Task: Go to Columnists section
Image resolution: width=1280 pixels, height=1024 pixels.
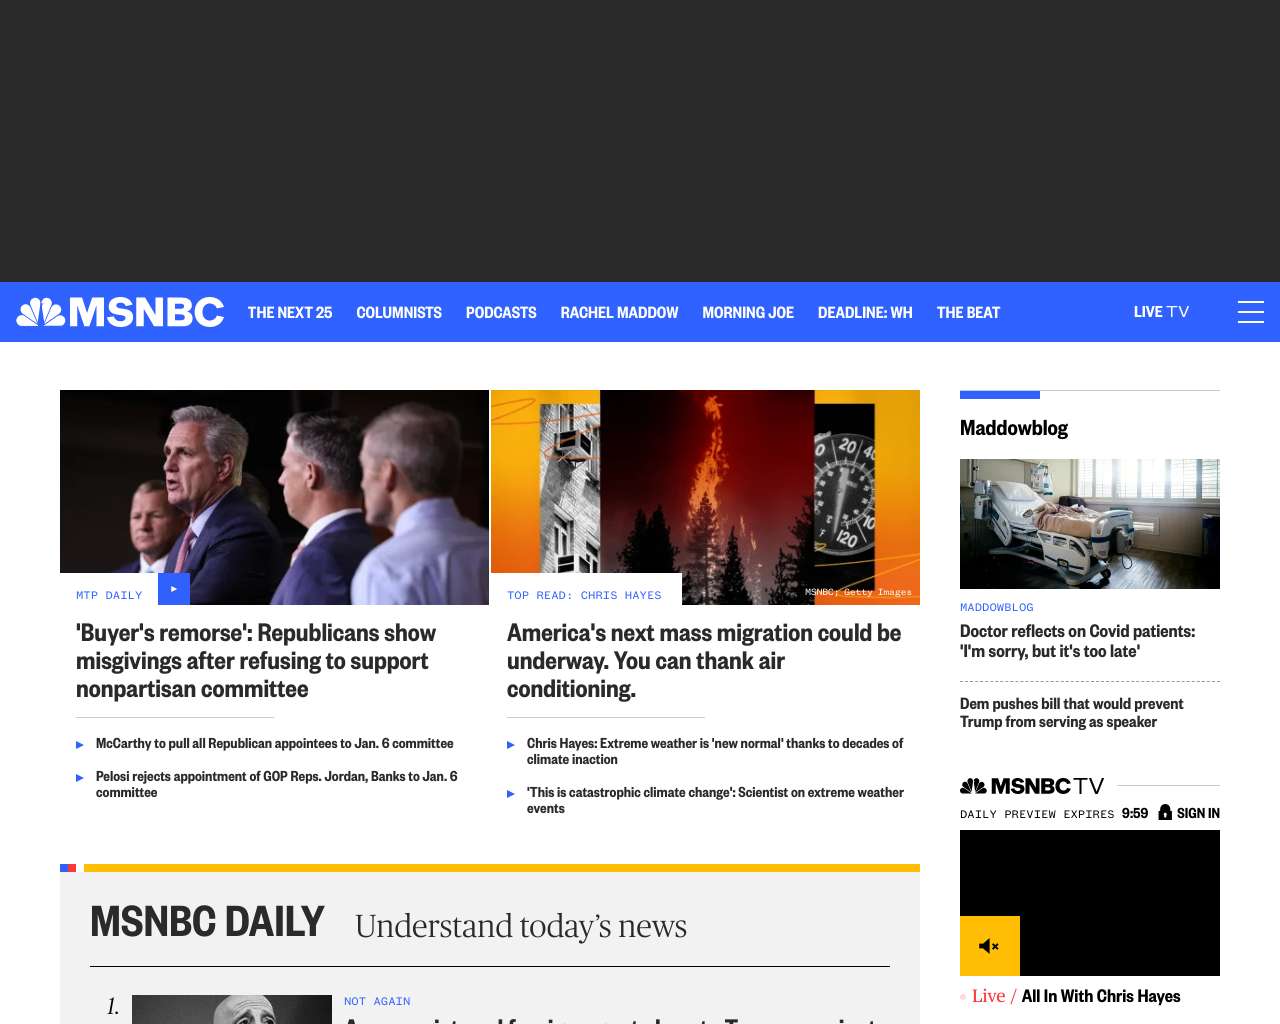Action: pyautogui.click(x=399, y=312)
